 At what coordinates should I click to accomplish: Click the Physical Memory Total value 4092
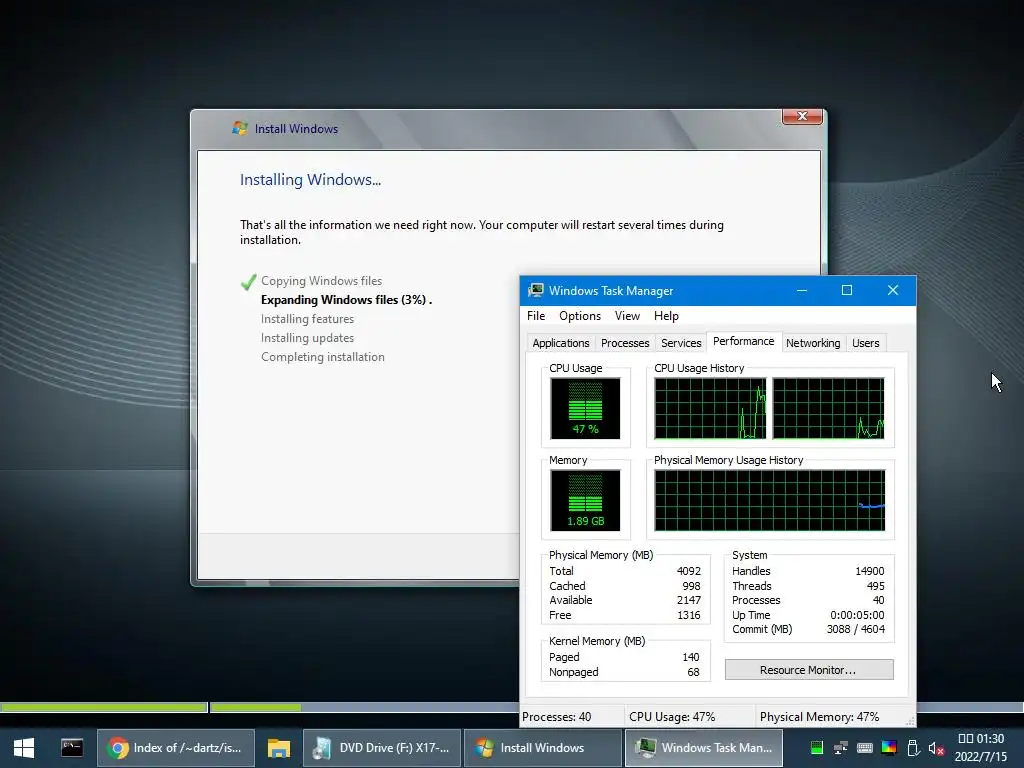pyautogui.click(x=688, y=571)
